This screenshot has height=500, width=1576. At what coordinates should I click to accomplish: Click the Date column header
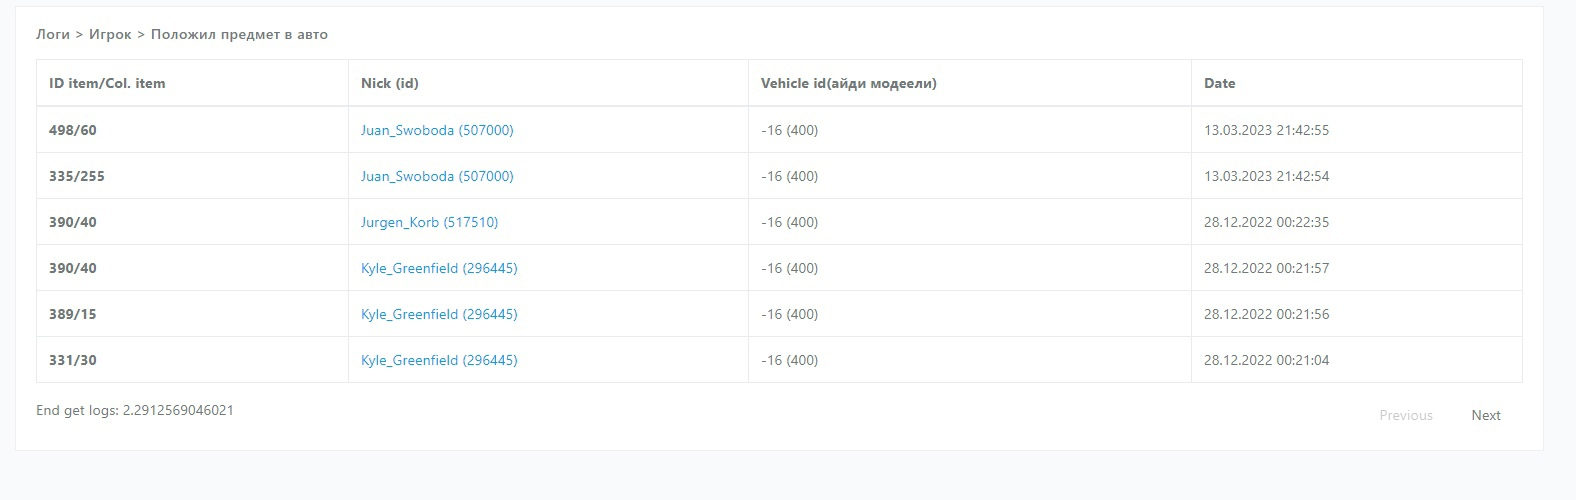[1219, 83]
